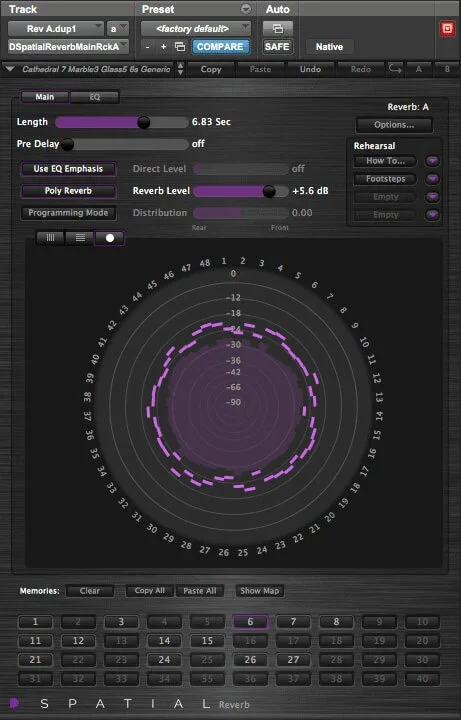Click the +5.6 dB reverb level value

[x=310, y=191]
